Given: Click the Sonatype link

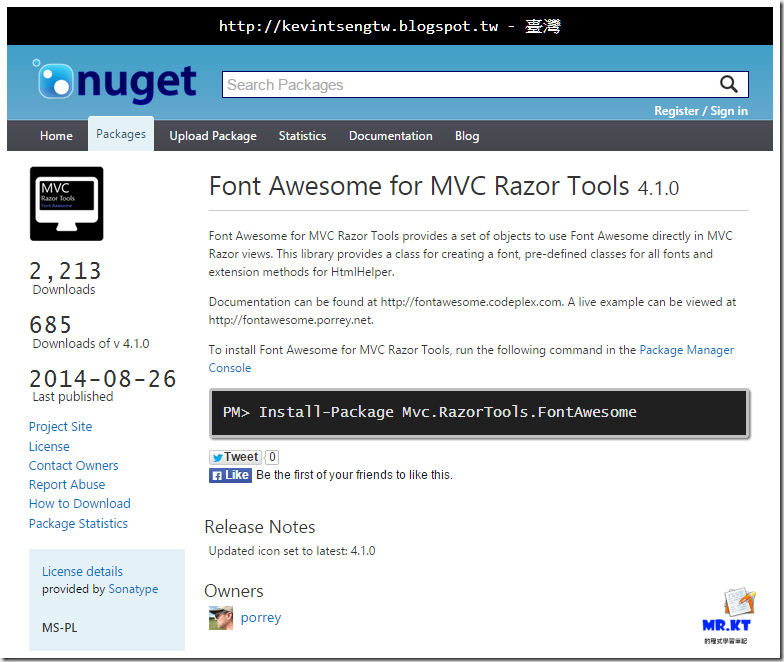Looking at the screenshot, I should 133,589.
